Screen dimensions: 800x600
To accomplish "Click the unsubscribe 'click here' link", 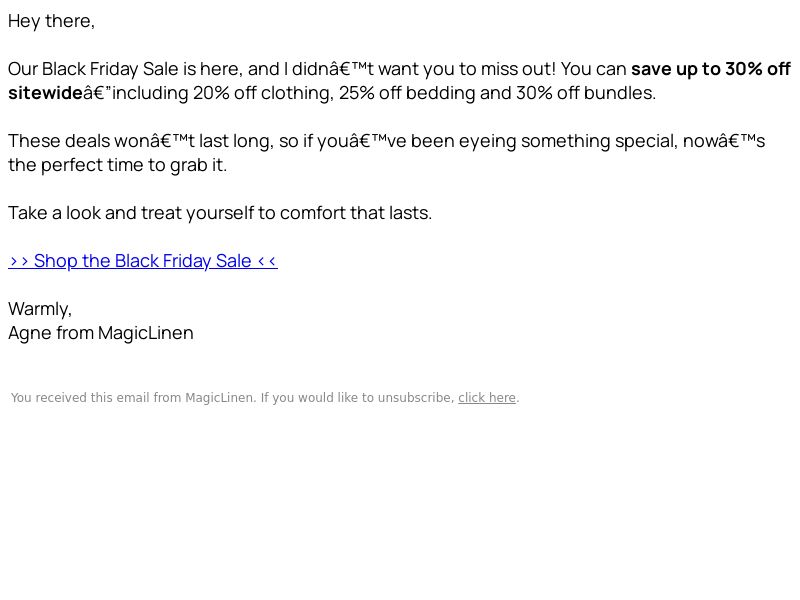I will click(x=487, y=398).
